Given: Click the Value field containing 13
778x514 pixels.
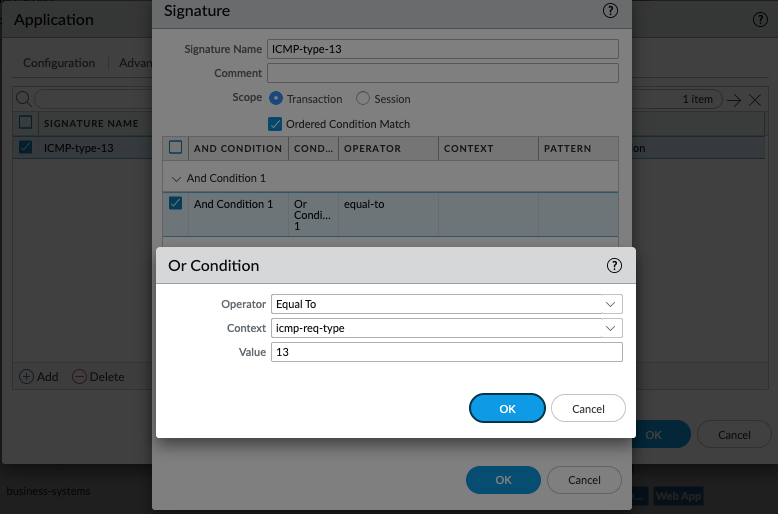Looking at the screenshot, I should [x=446, y=352].
